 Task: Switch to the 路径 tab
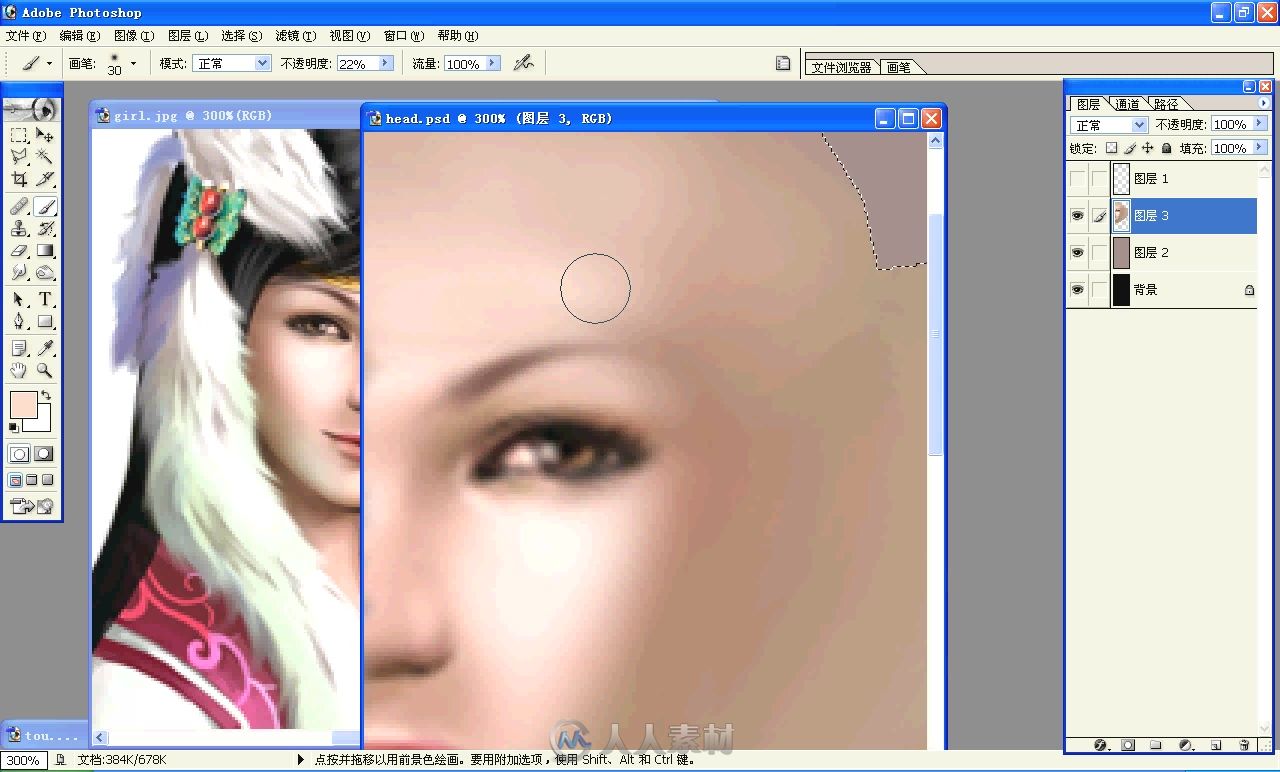coord(1166,104)
